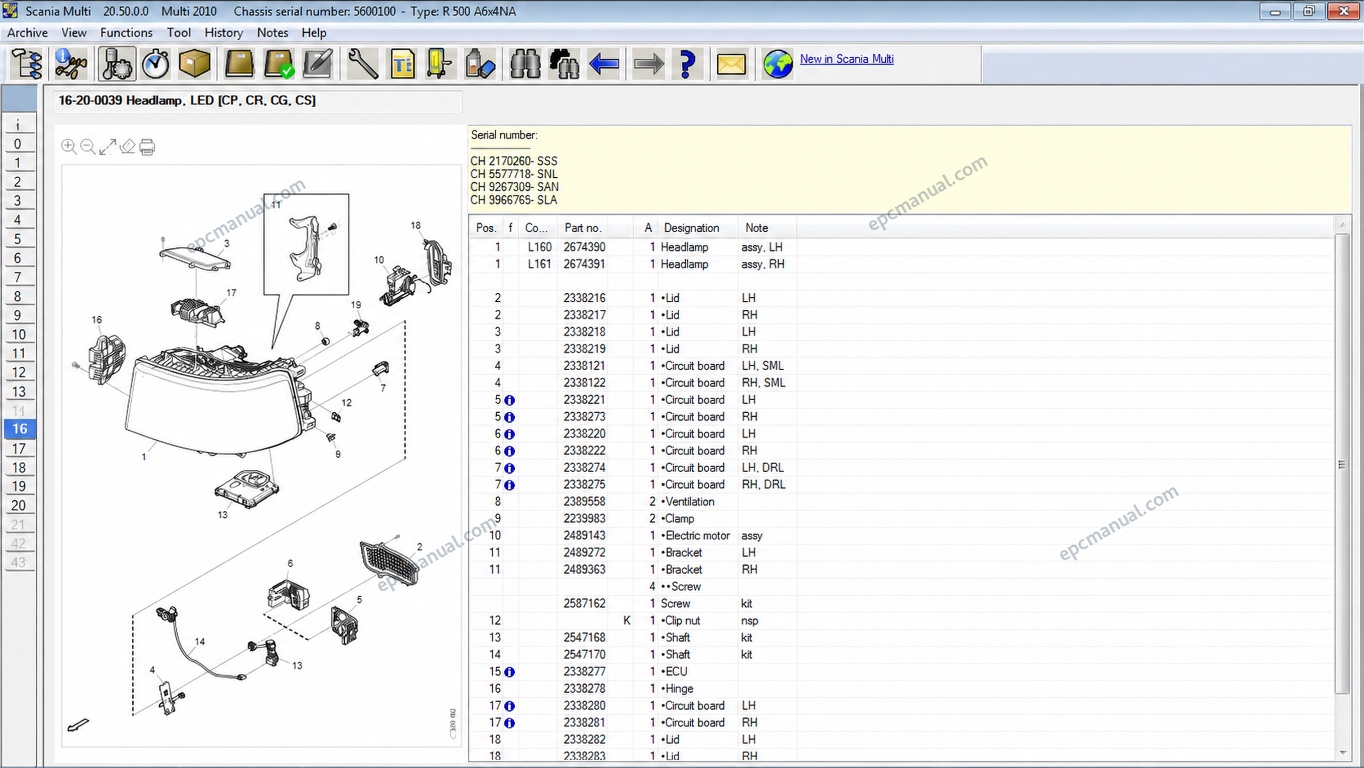Click the blue info connections toolbar icon
This screenshot has width=1364, height=768.
(71, 64)
